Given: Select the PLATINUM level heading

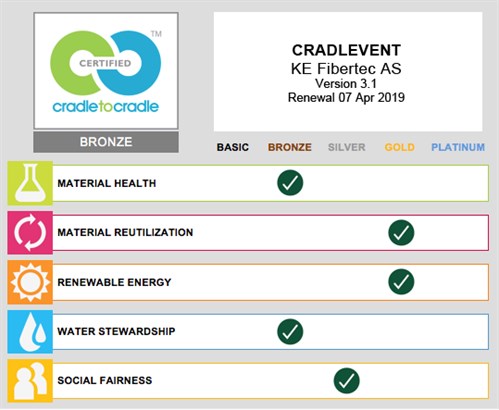Looking at the screenshot, I should [x=458, y=147].
